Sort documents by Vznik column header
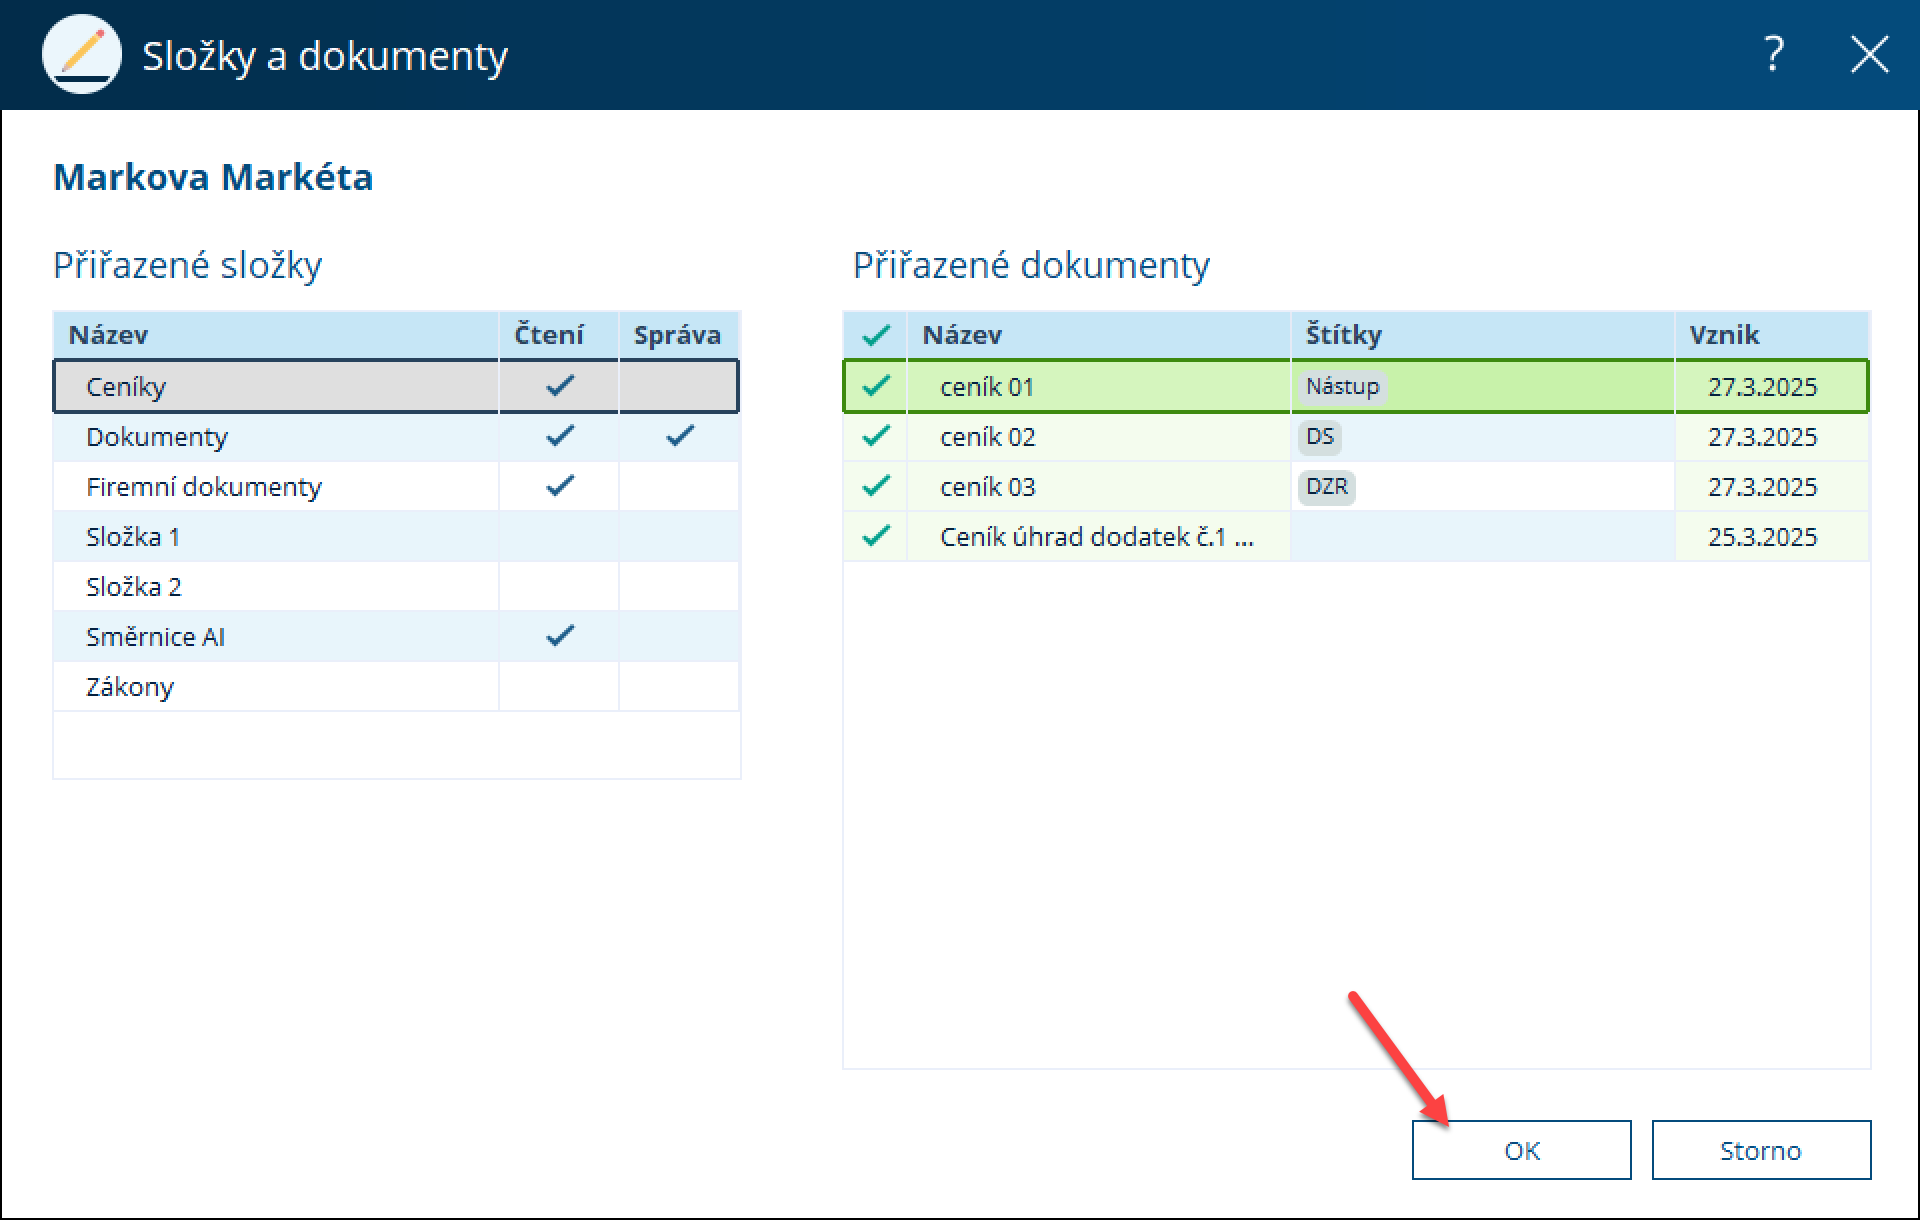 (1724, 335)
